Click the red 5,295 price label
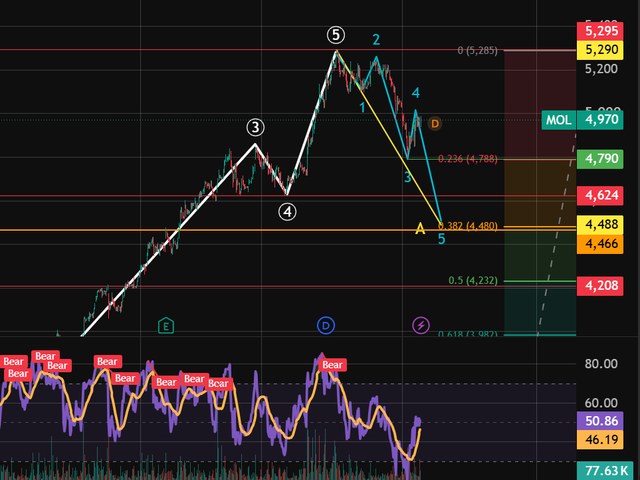This screenshot has height=480, width=640. point(600,31)
